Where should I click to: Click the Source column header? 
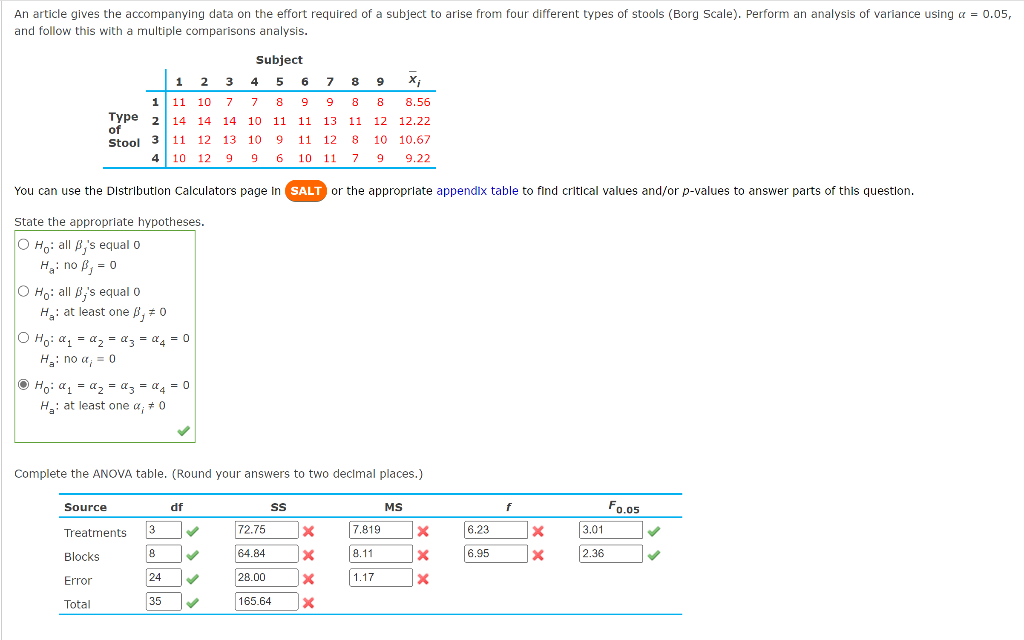tap(86, 507)
